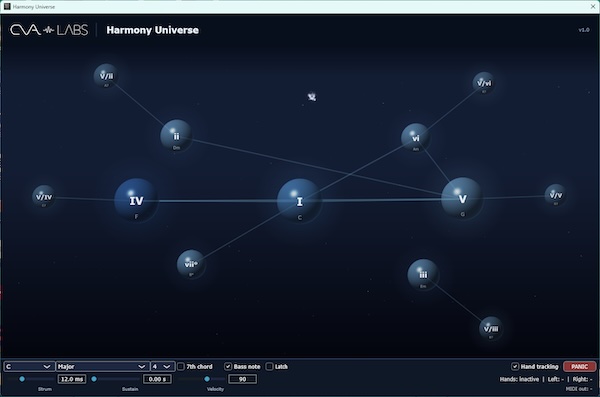
Task: Click the small satellite sprite in space
Action: tap(312, 97)
